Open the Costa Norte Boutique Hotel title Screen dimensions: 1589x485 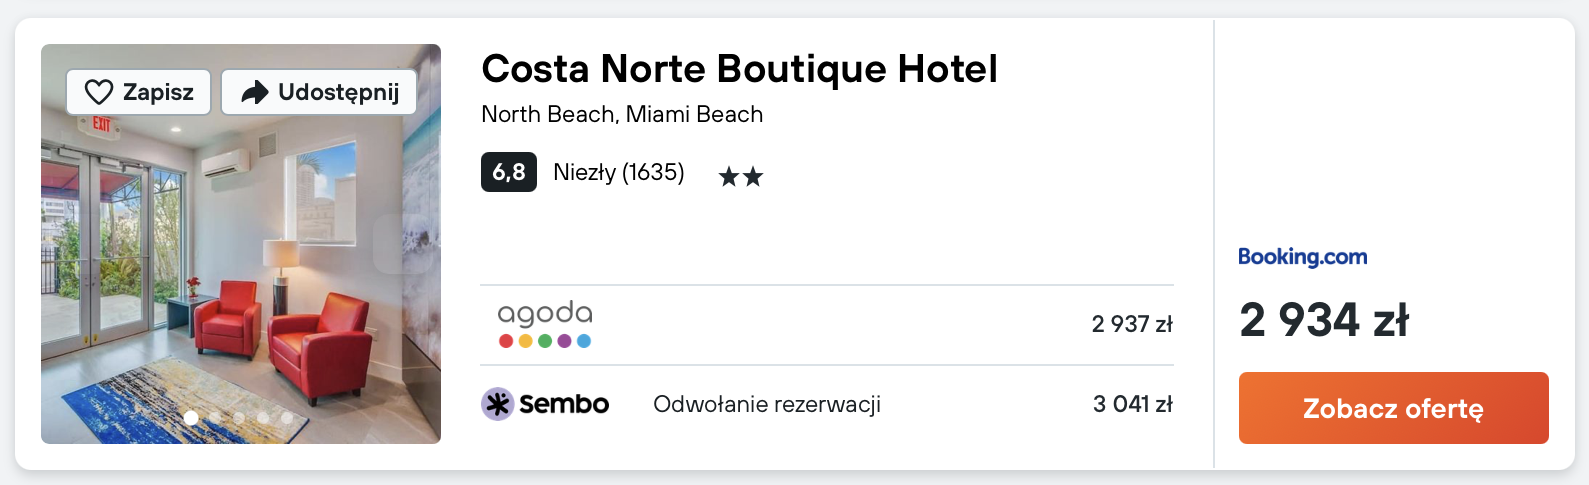click(739, 69)
